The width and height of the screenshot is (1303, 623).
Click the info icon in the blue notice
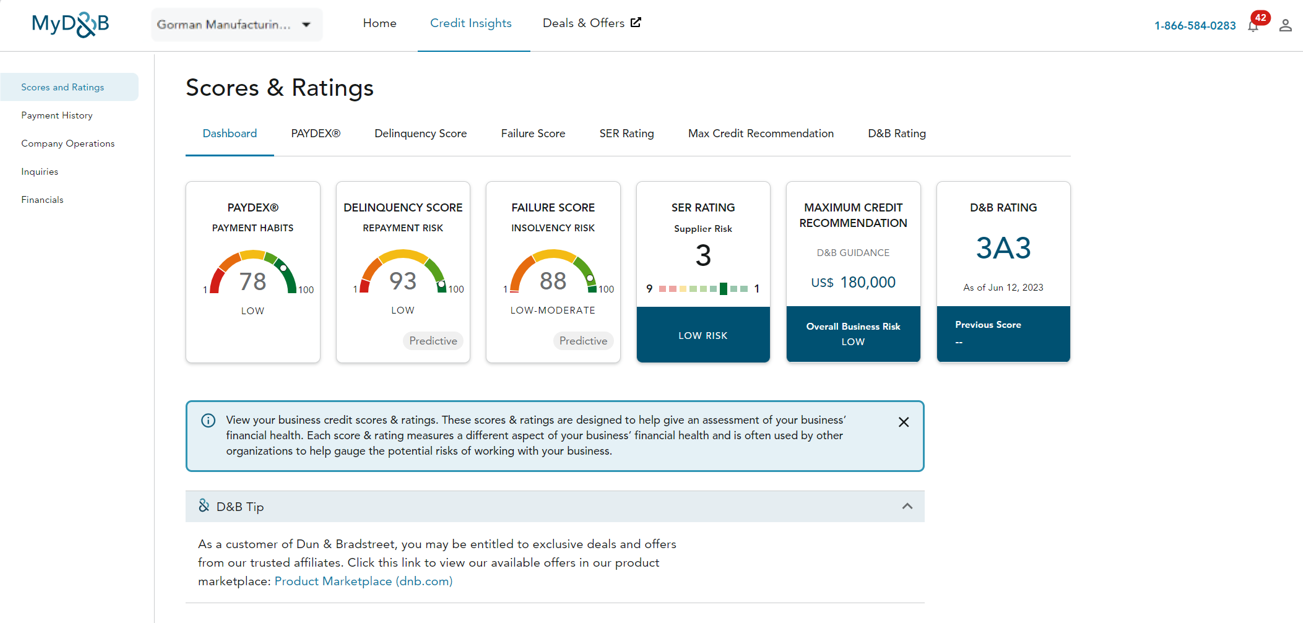208,421
